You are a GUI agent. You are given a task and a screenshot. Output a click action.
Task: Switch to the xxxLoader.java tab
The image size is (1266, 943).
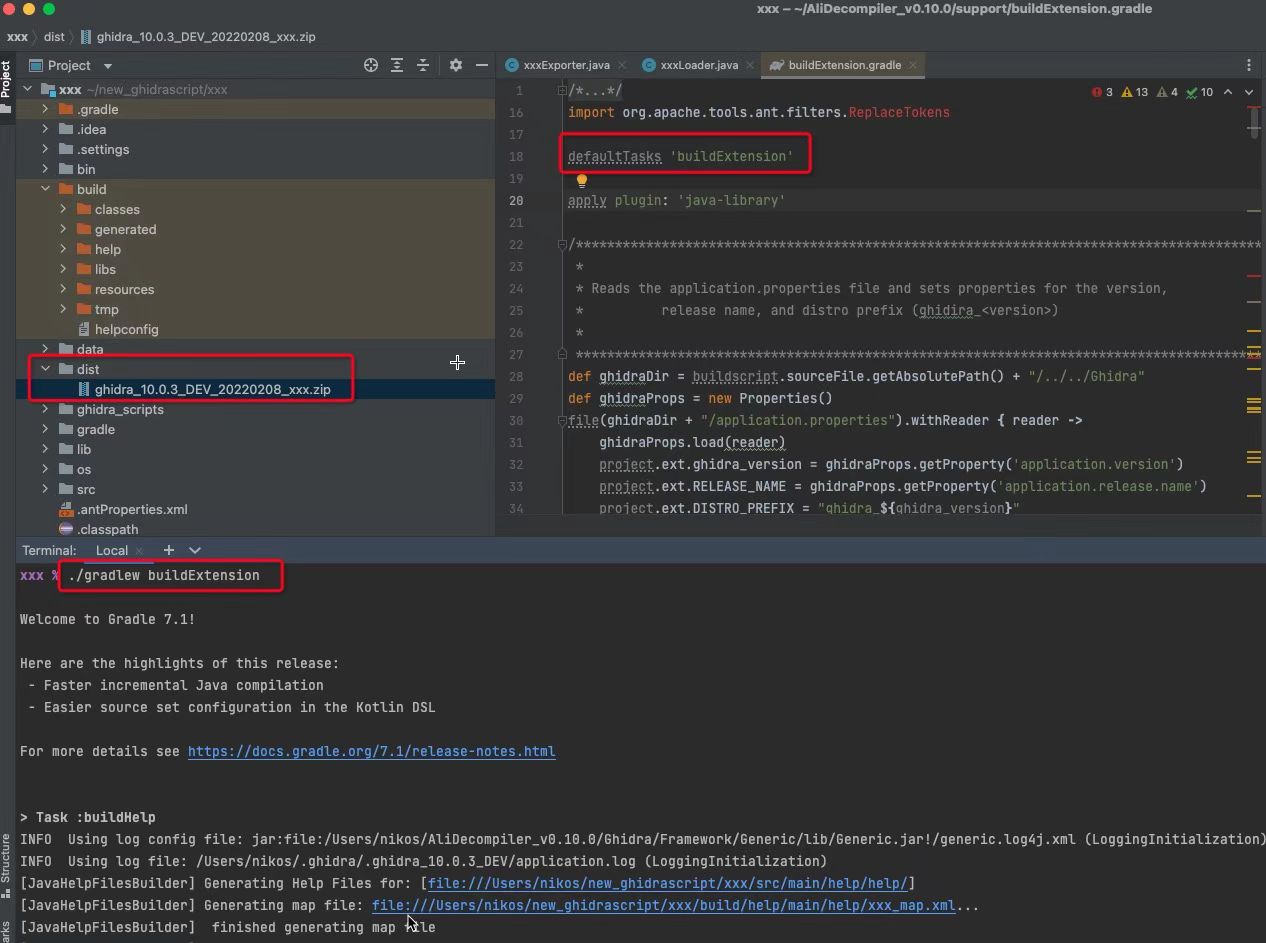[x=698, y=65]
